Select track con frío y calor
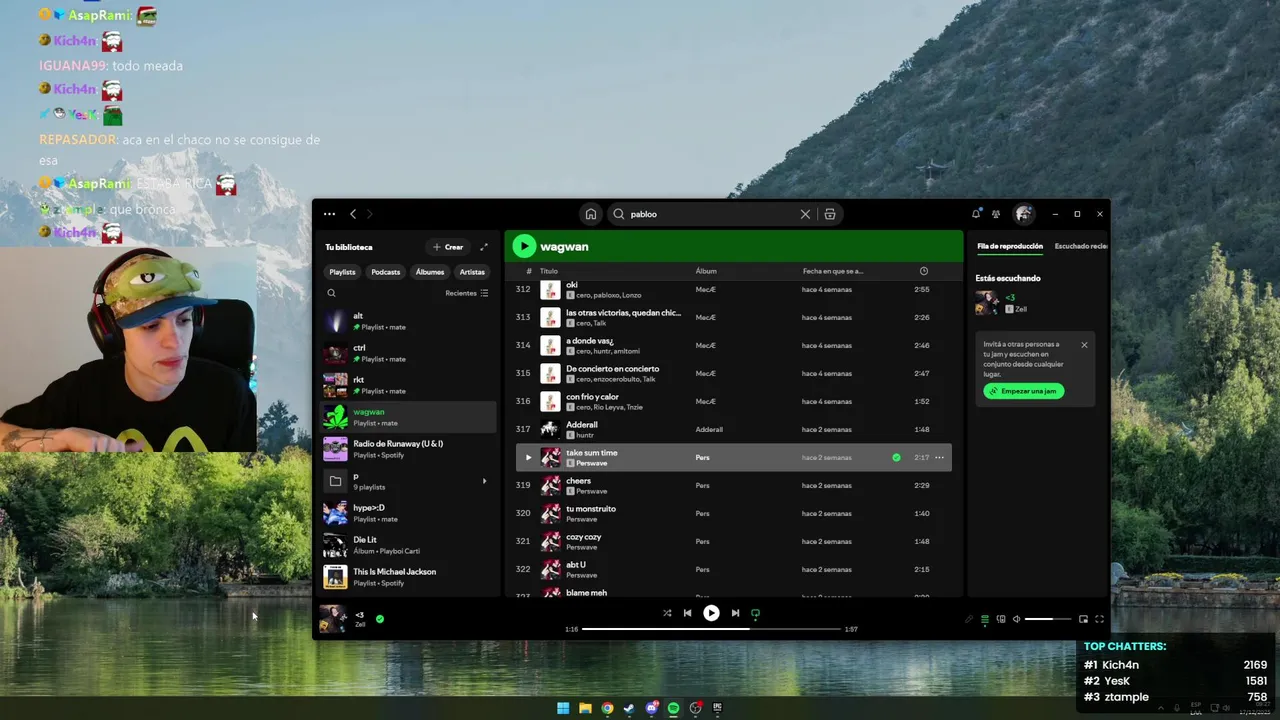 coord(733,401)
